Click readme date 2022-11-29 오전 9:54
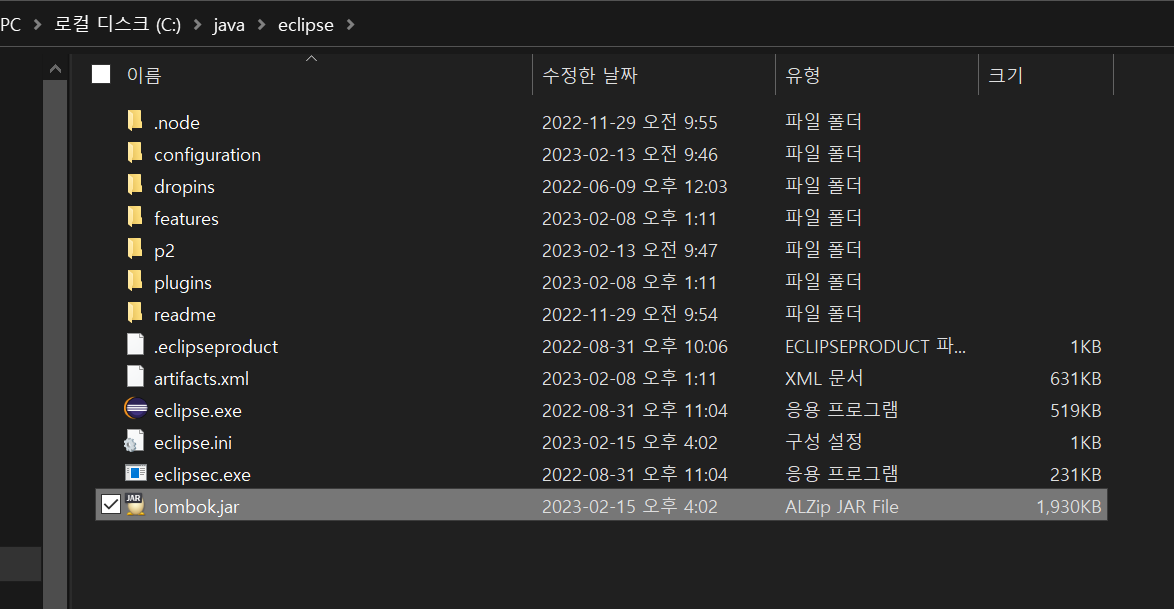The image size is (1174, 609). tap(630, 314)
